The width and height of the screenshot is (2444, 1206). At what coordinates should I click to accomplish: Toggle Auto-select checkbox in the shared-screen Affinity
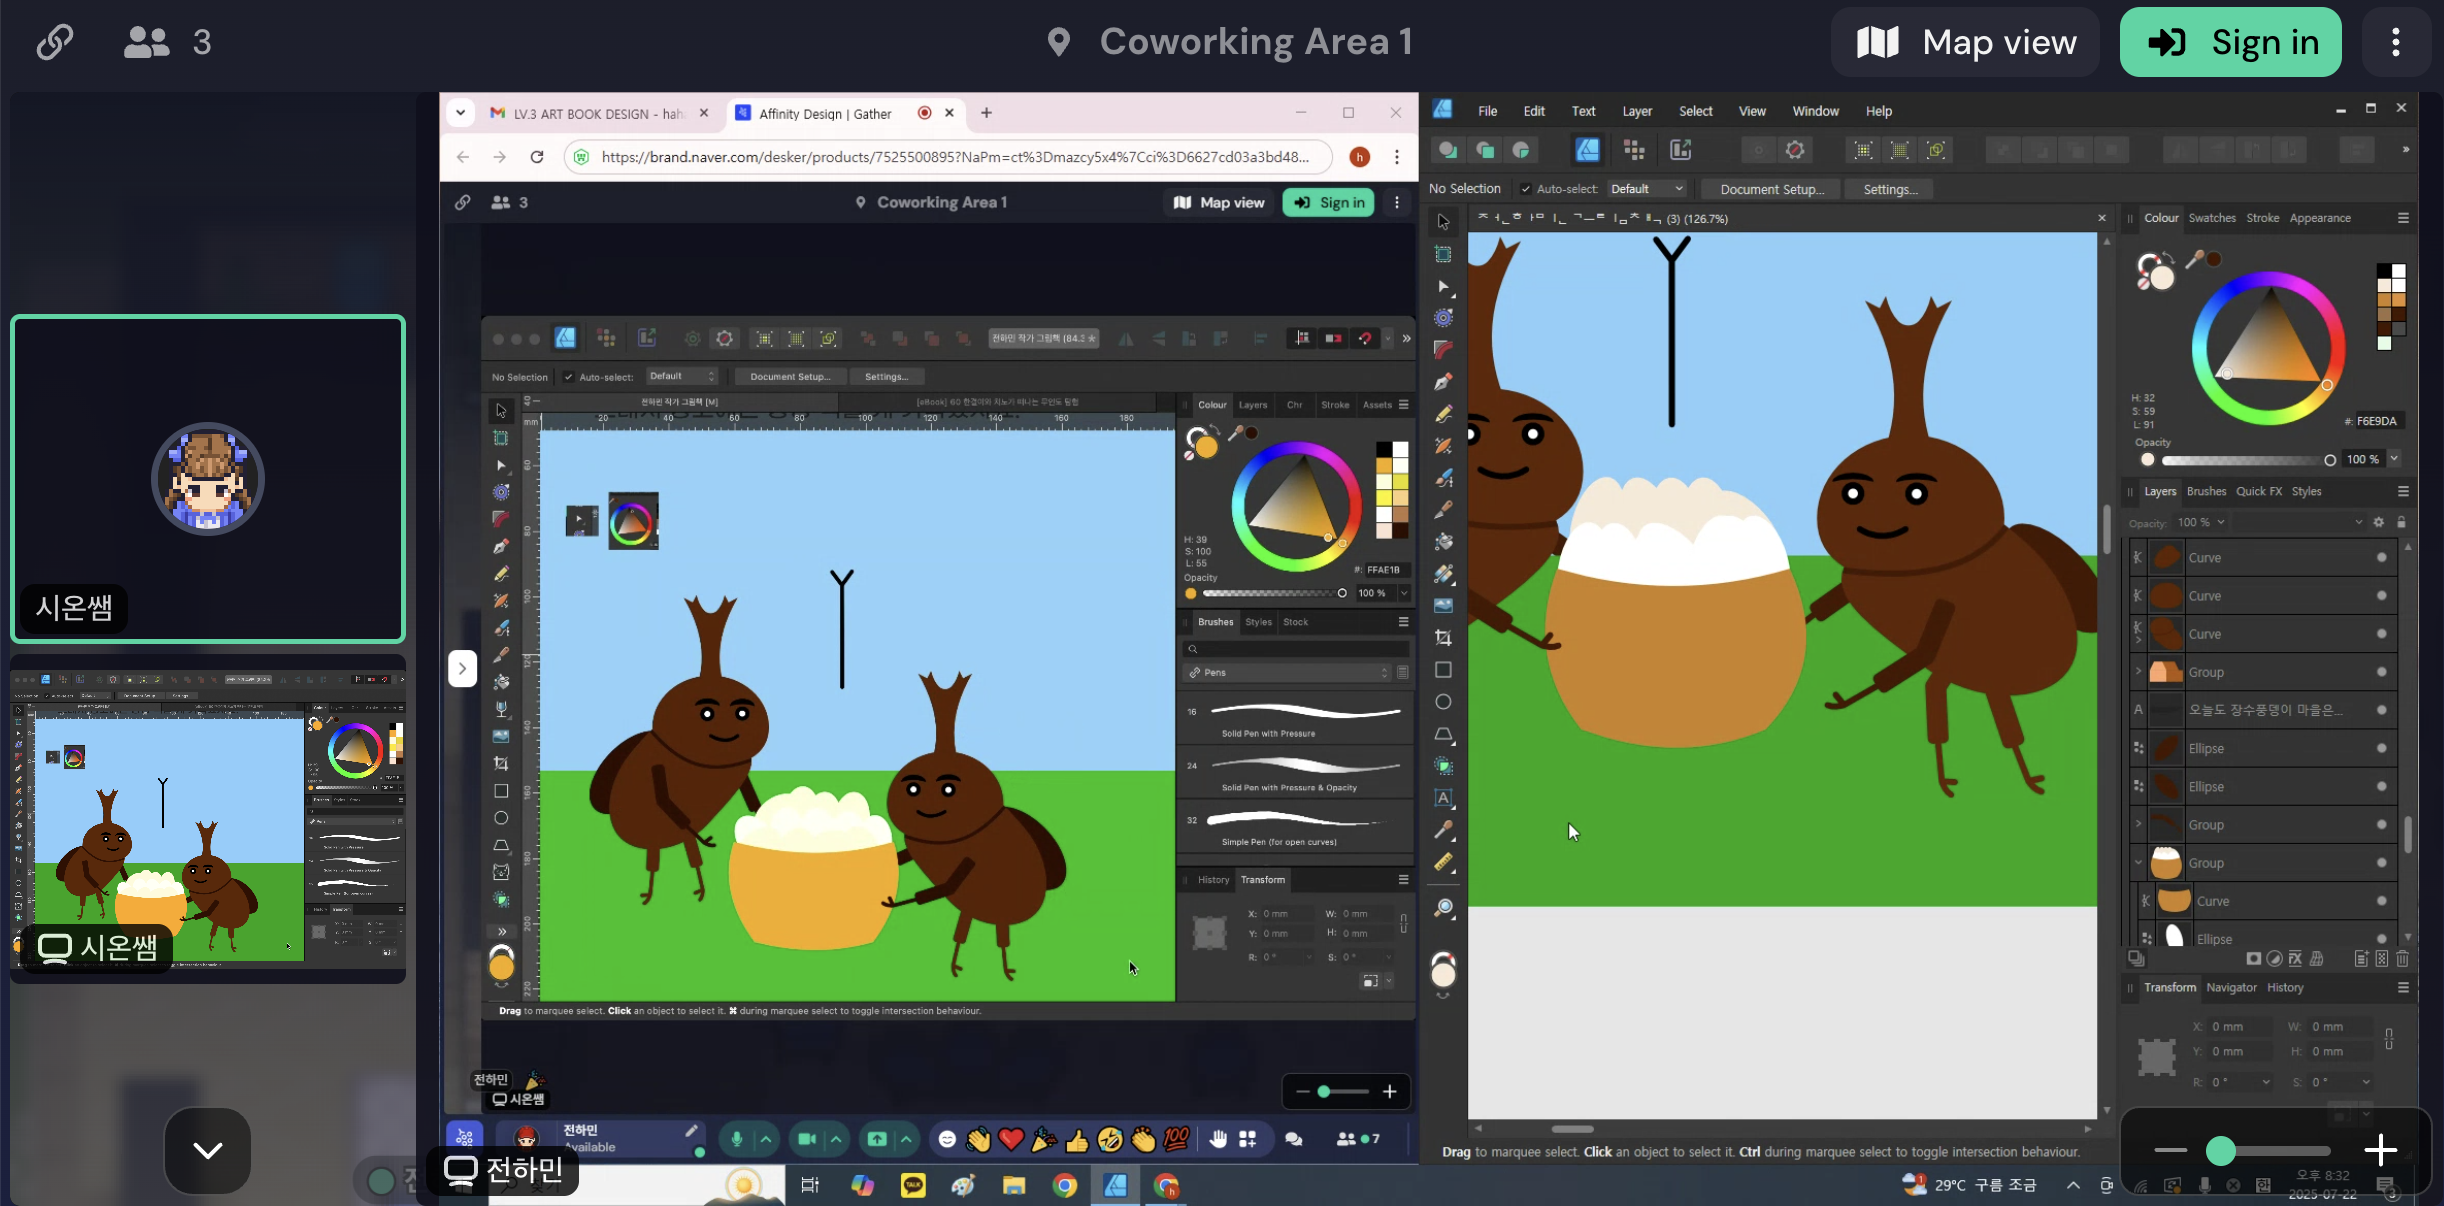tap(568, 377)
